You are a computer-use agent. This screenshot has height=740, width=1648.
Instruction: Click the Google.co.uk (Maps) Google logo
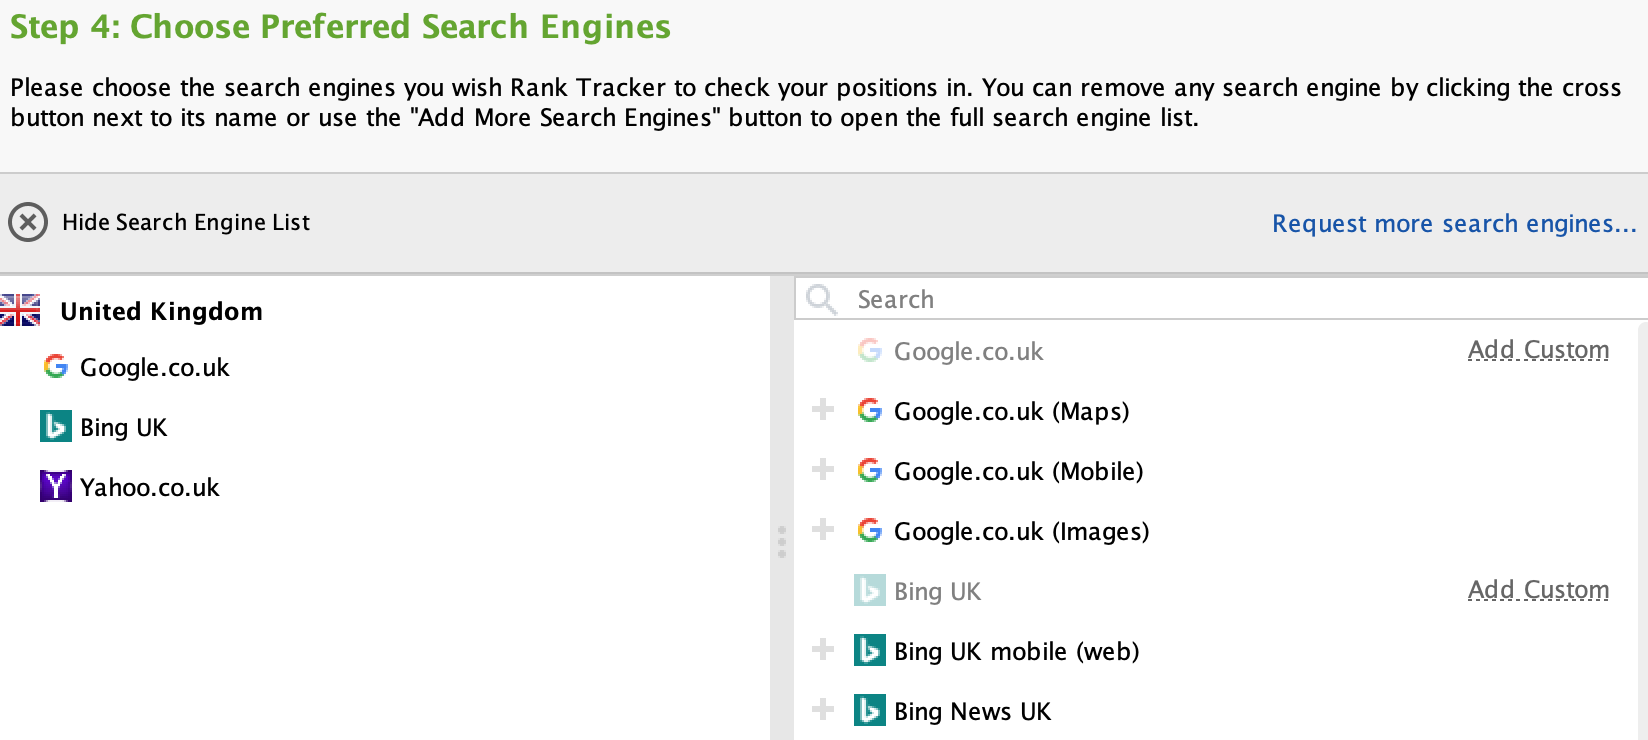click(x=870, y=411)
